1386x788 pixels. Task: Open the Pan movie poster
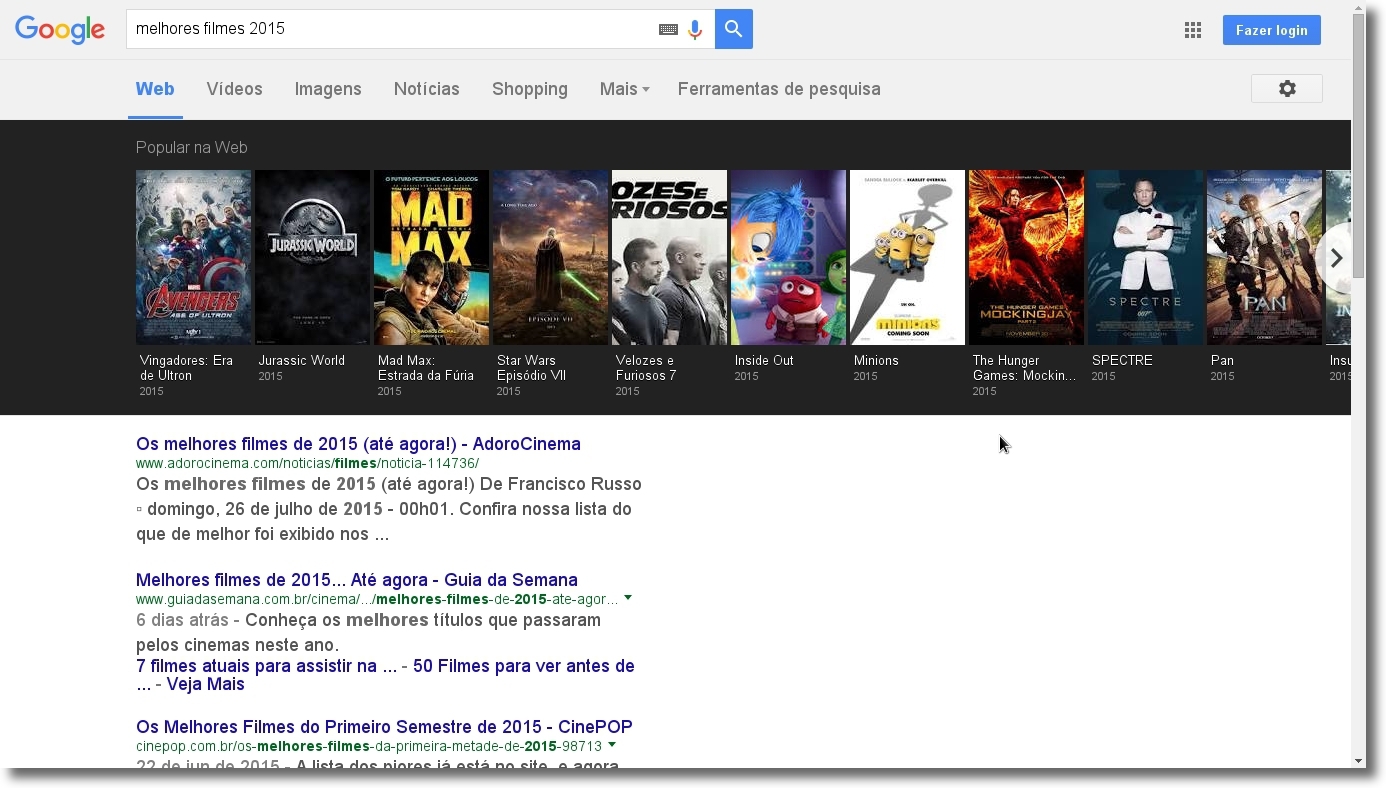(x=1264, y=257)
